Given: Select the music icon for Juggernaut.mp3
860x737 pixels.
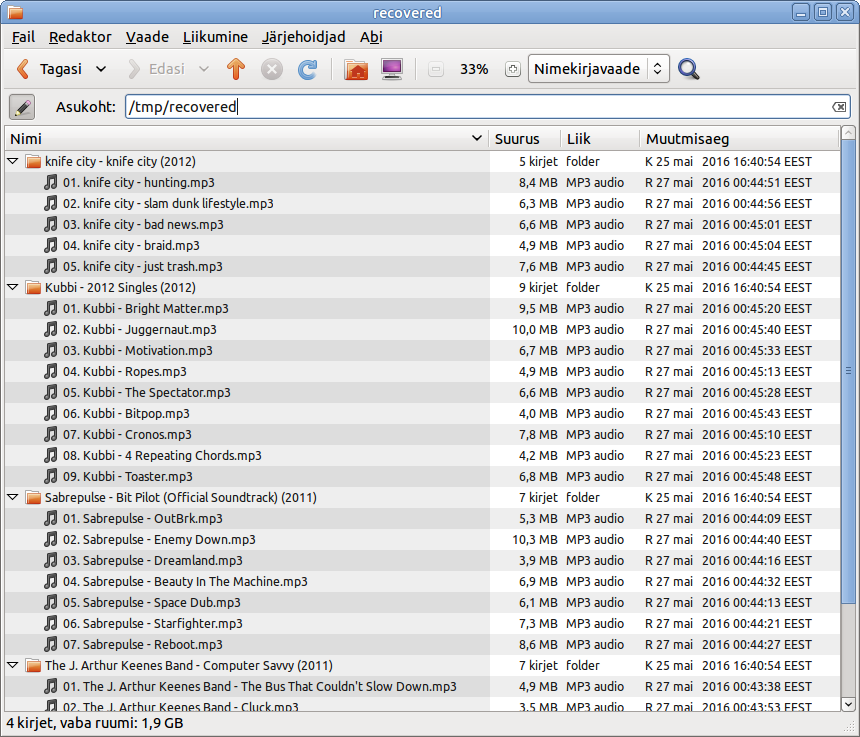Looking at the screenshot, I should pos(50,330).
